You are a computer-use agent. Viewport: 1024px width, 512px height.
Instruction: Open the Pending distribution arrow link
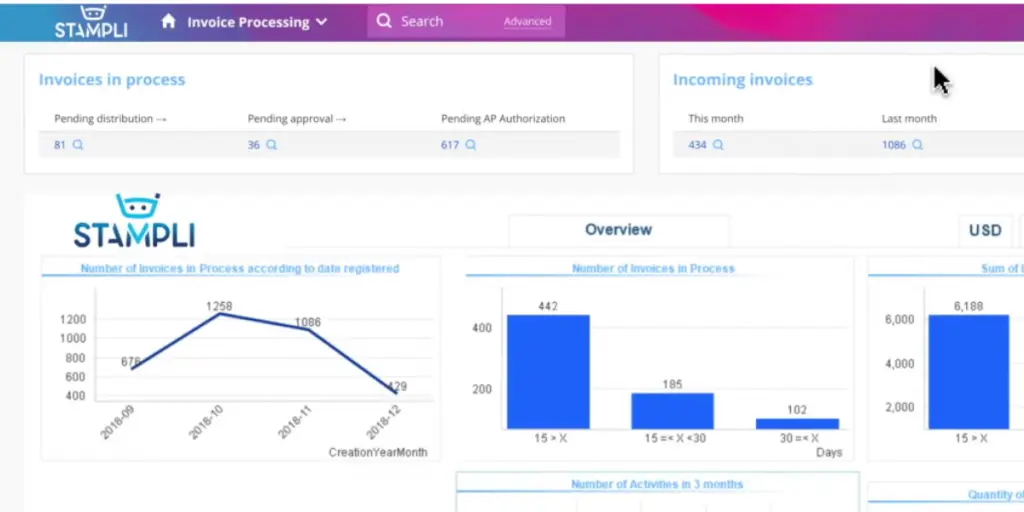(x=111, y=119)
